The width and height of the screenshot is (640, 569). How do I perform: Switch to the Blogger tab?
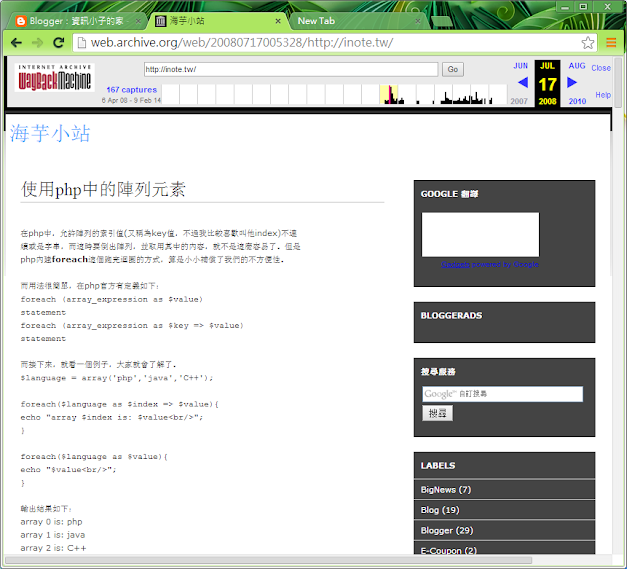75,20
